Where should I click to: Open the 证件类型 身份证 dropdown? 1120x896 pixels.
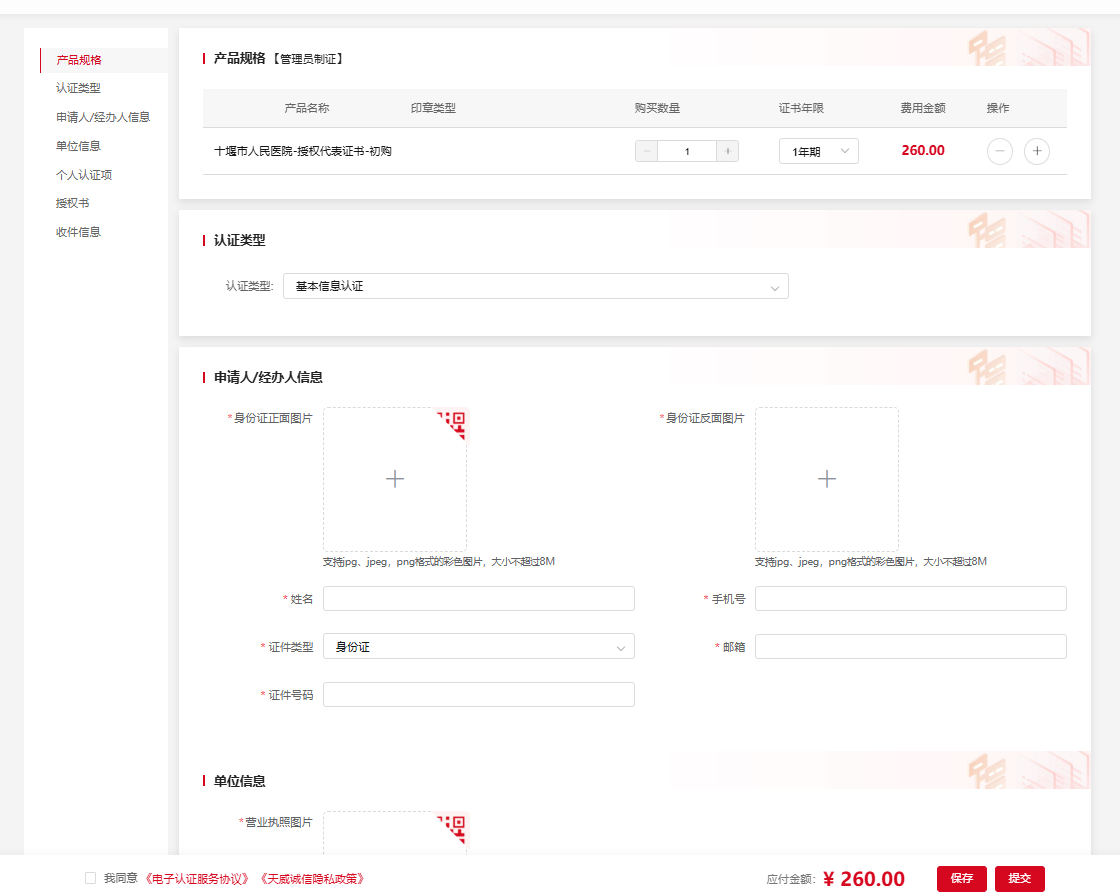(478, 647)
